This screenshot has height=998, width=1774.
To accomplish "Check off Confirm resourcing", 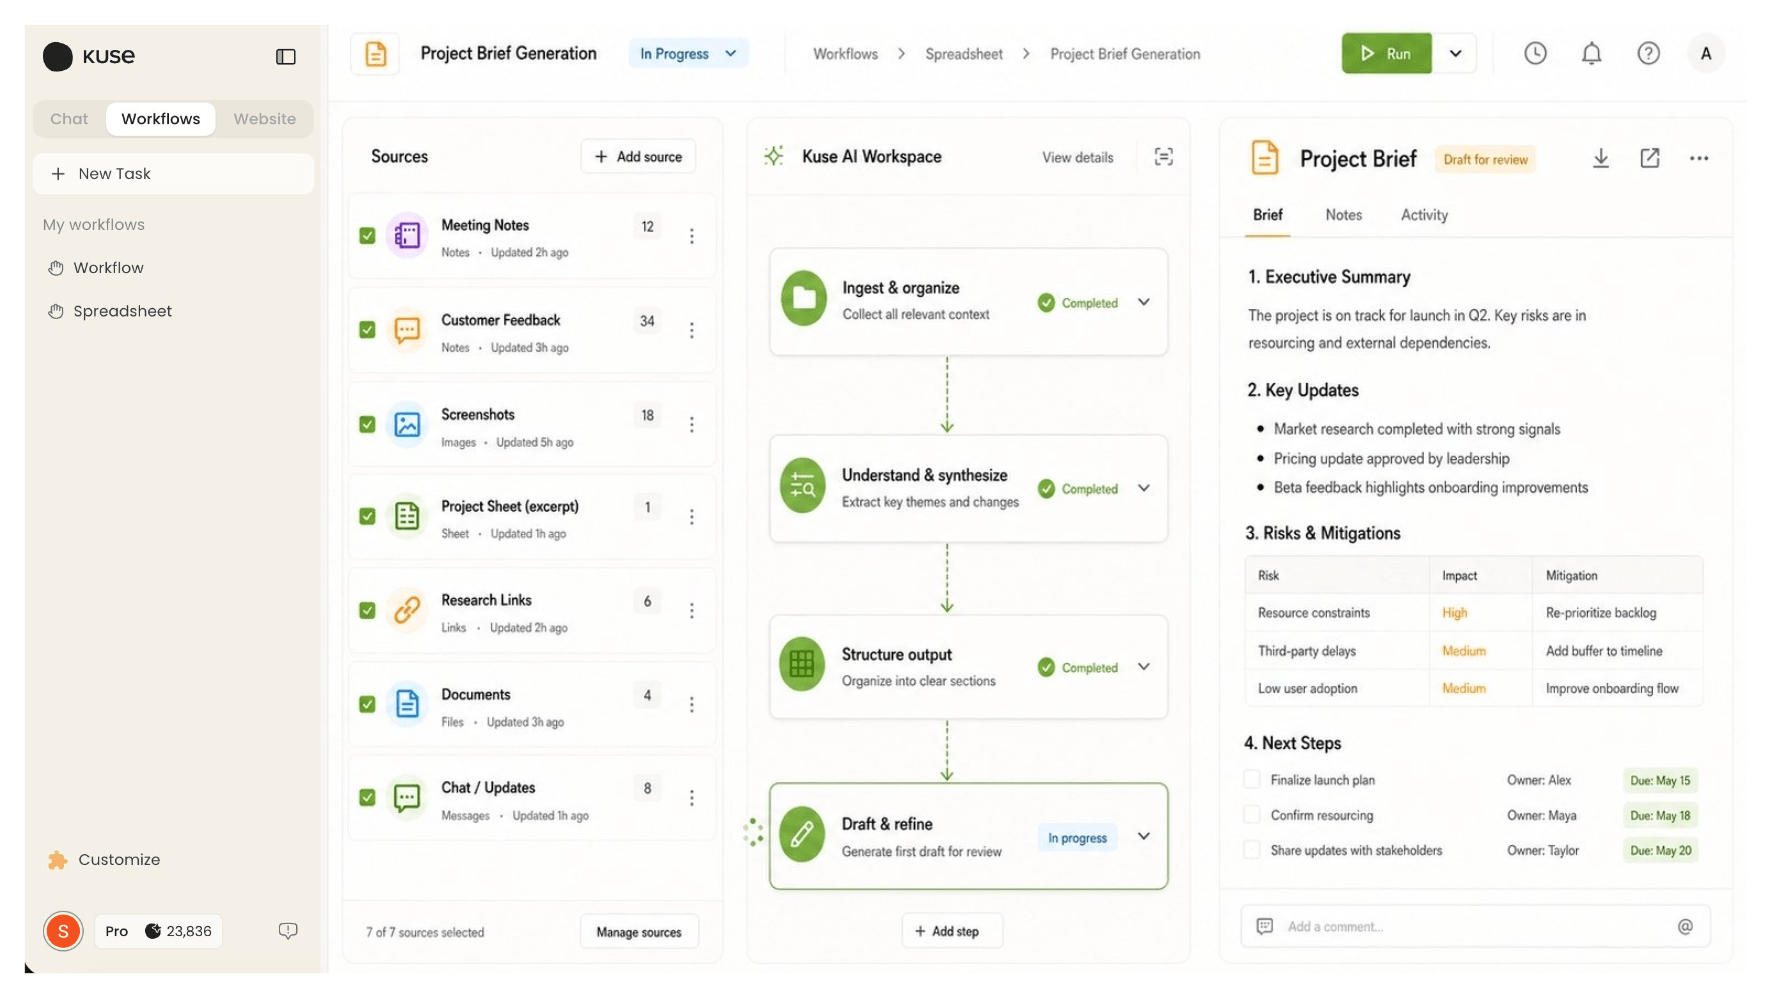I will (x=1251, y=815).
